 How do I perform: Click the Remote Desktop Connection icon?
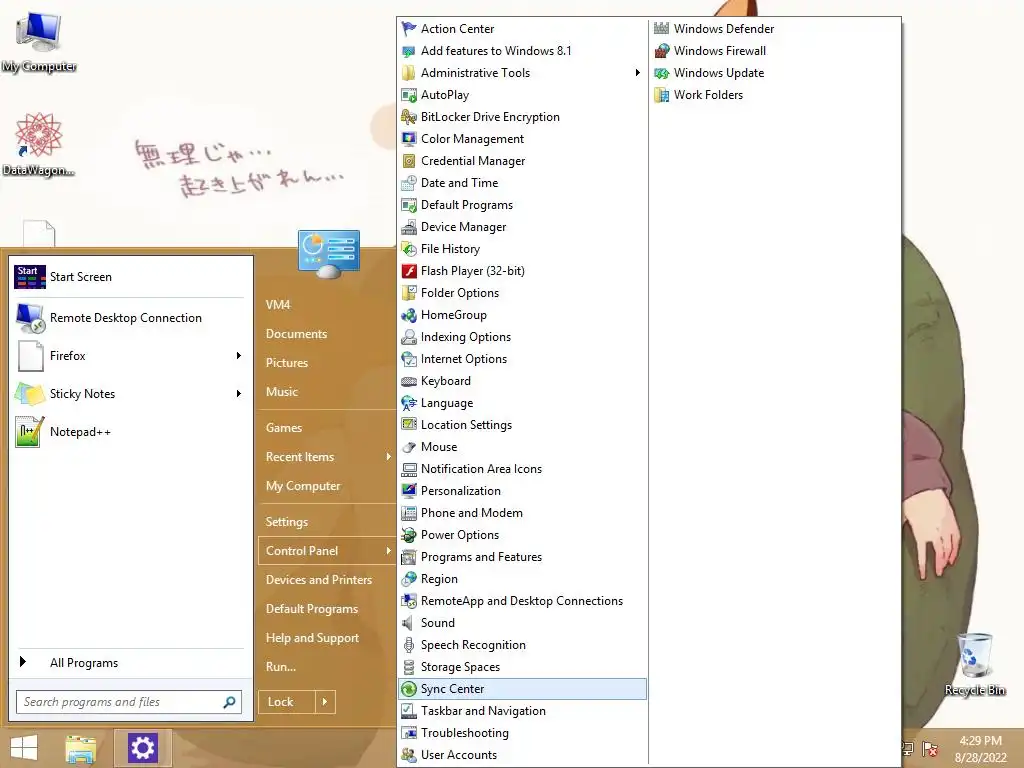(29, 318)
